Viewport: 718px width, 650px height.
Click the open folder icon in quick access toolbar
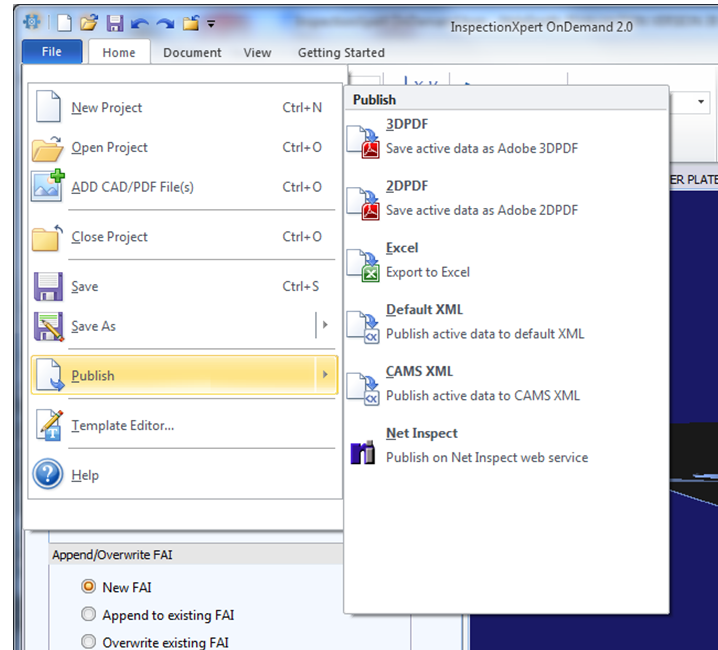(x=89, y=22)
